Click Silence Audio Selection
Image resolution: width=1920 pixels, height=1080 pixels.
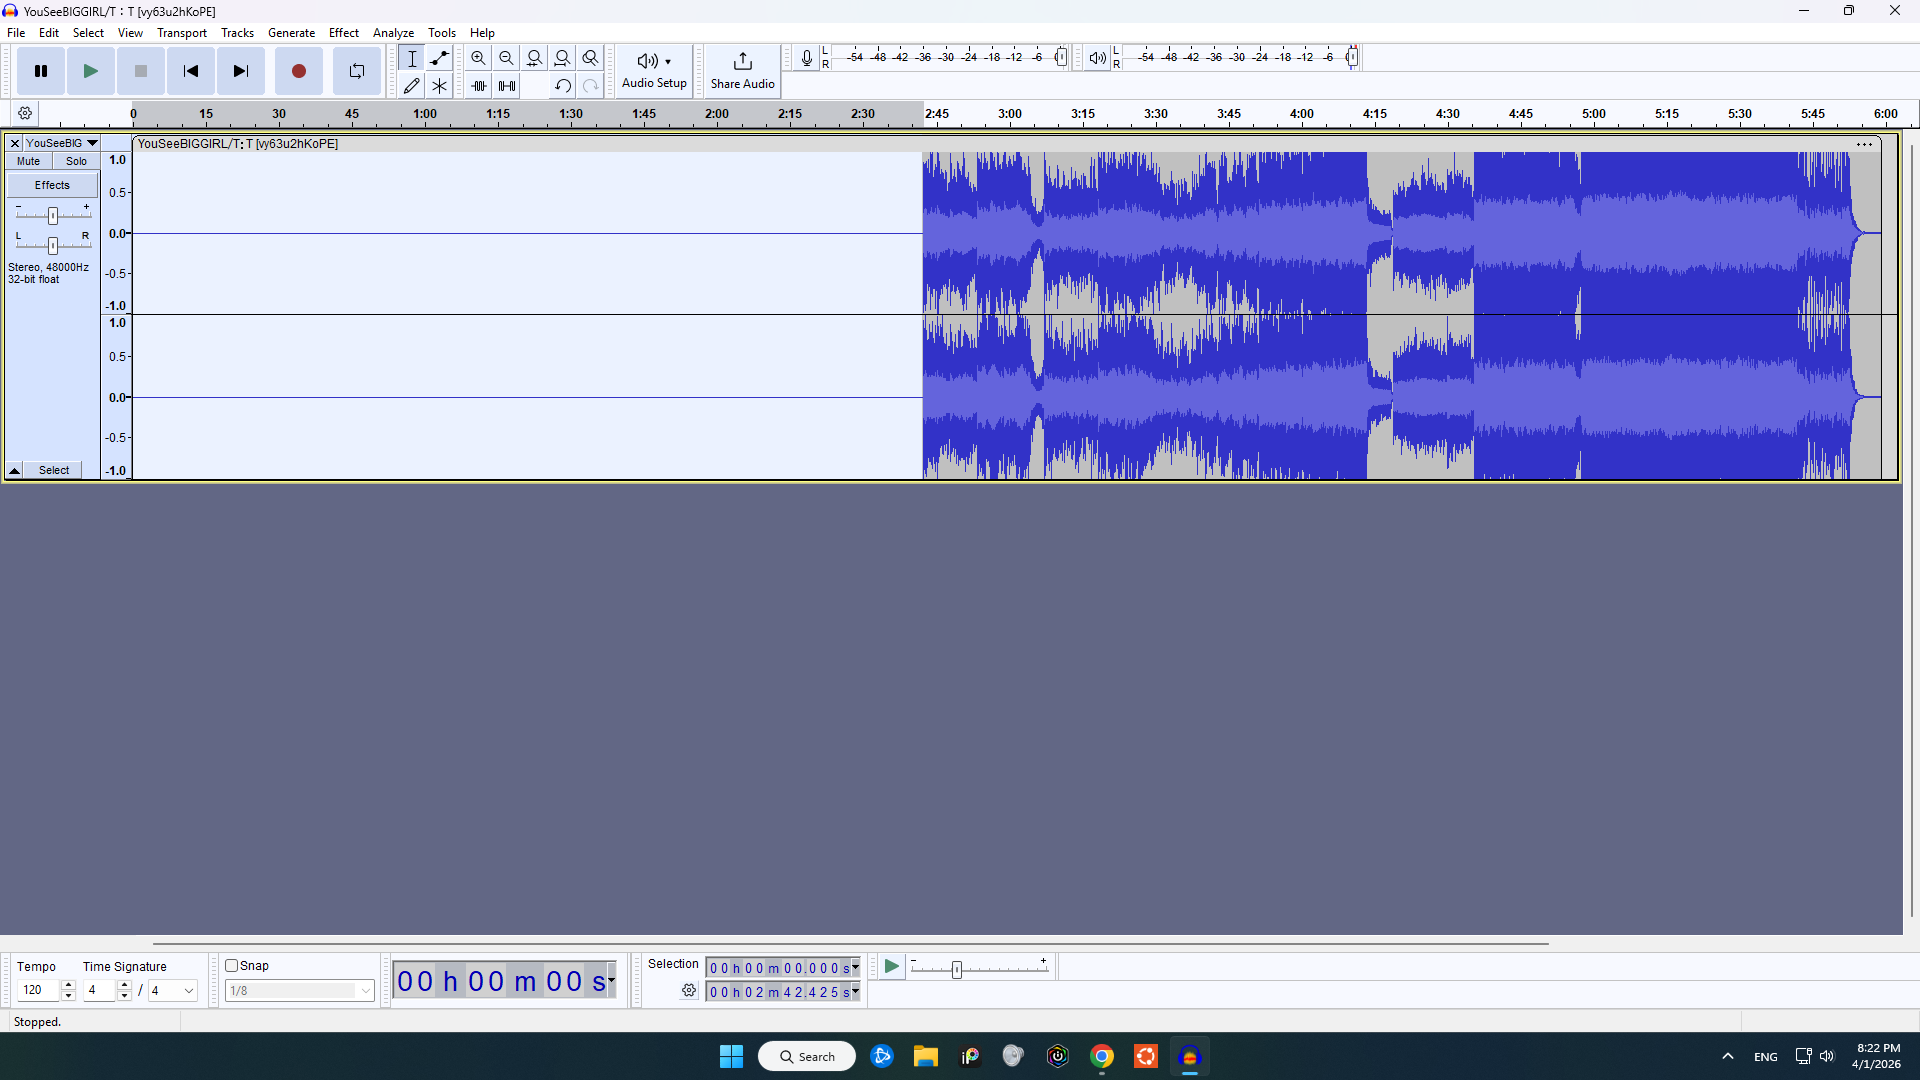coord(506,86)
